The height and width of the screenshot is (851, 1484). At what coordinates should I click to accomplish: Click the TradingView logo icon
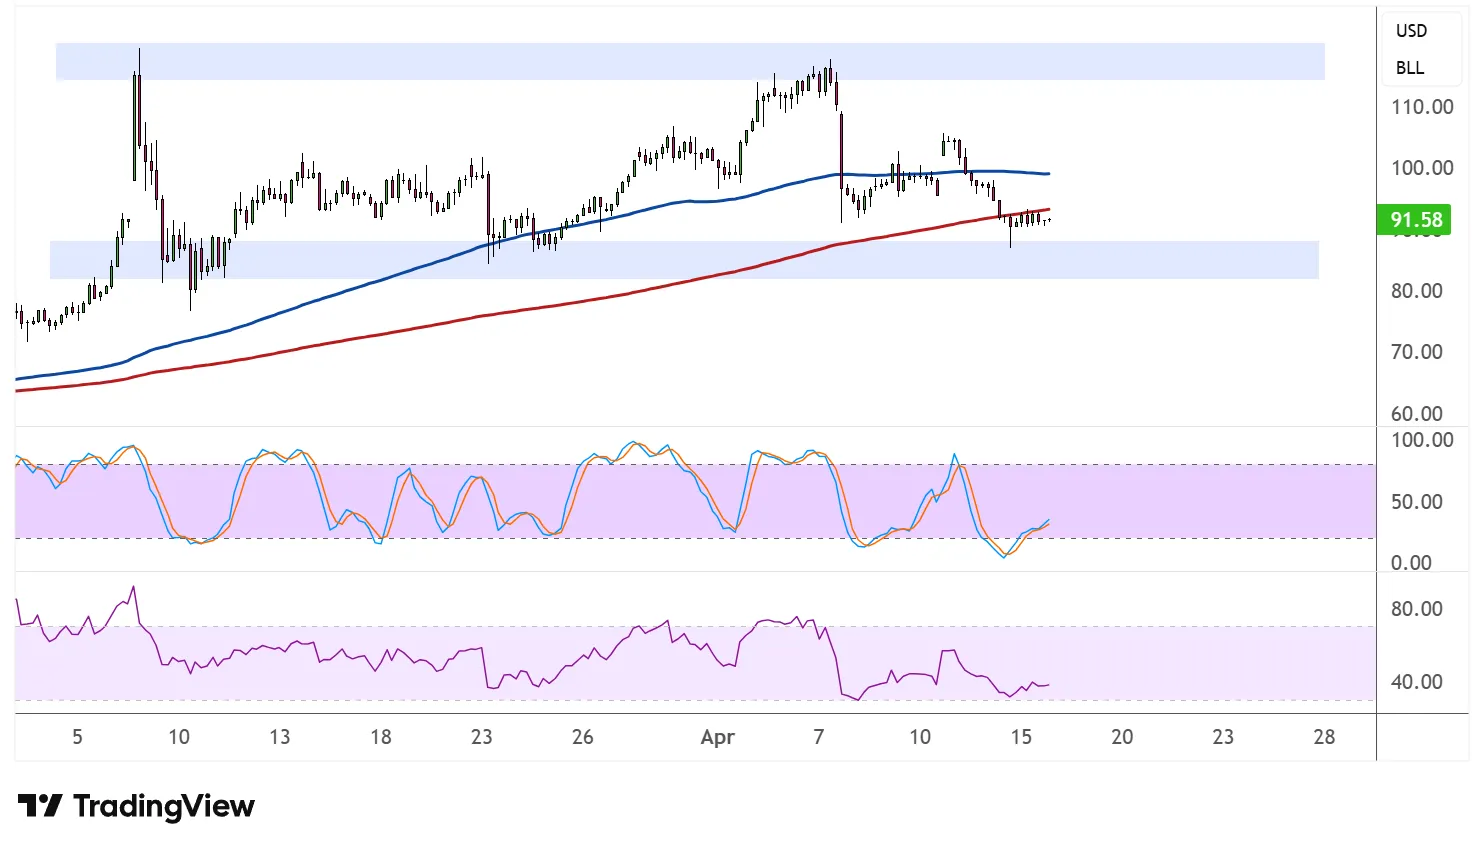(40, 805)
